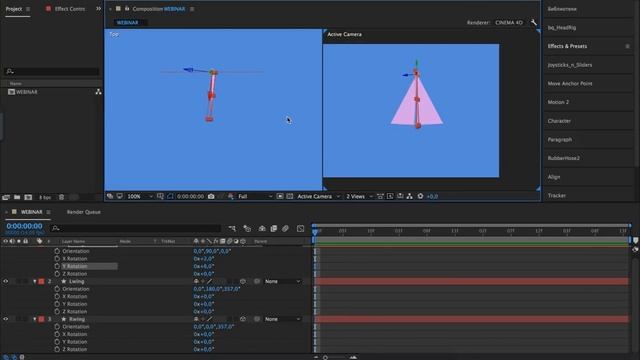Open Tracker panel

(x=557, y=196)
